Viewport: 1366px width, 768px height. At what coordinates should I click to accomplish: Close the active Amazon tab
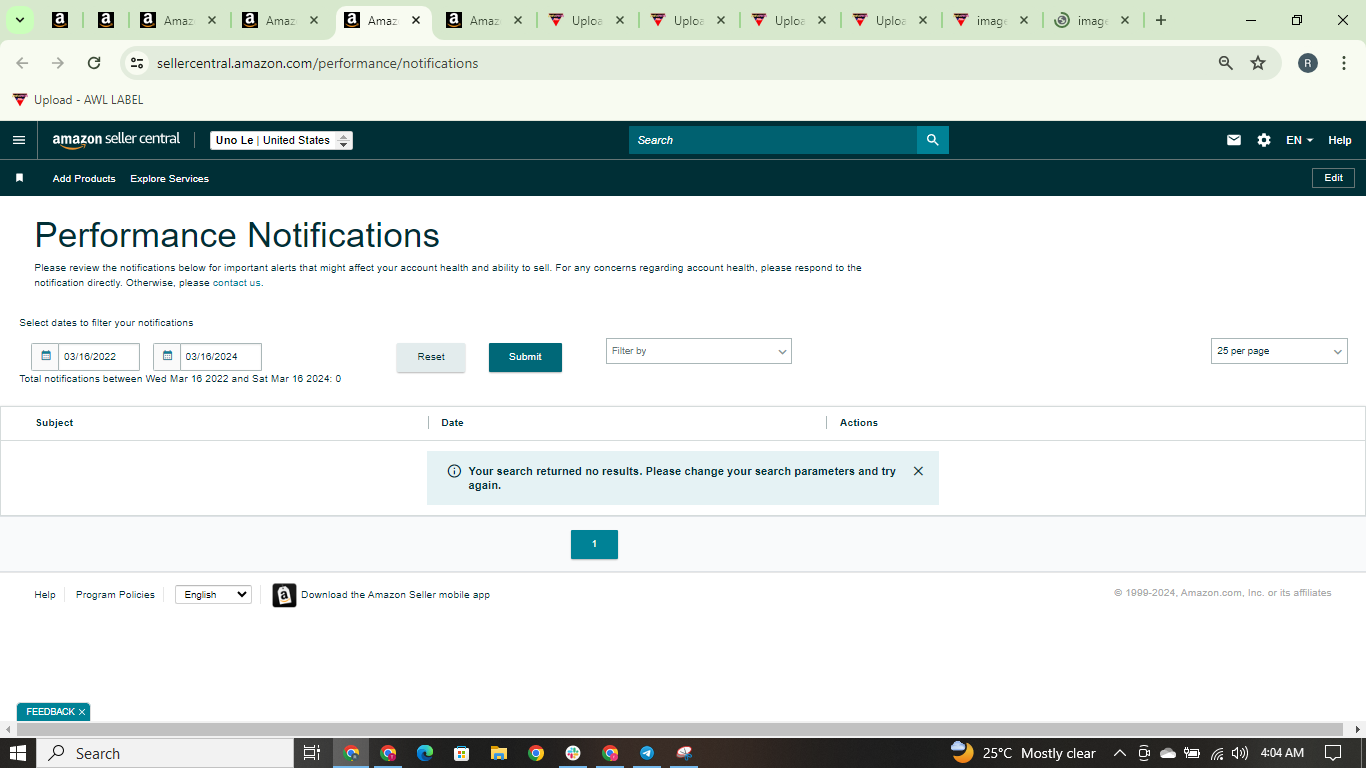click(x=416, y=20)
